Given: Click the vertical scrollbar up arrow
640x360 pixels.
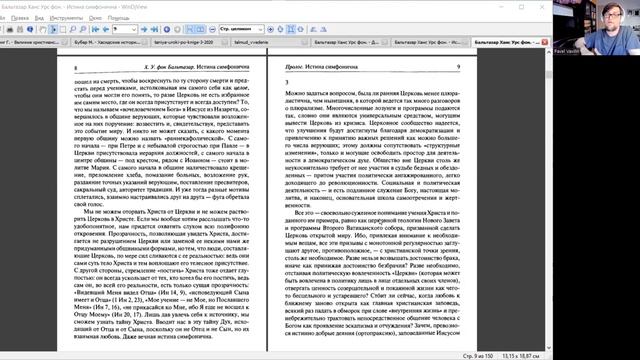Looking at the screenshot, I should pos(549,52).
